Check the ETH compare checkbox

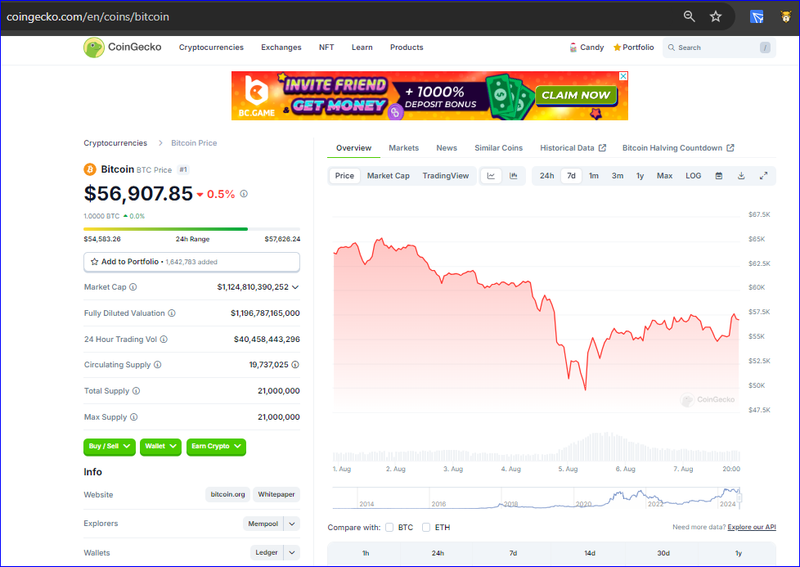tap(426, 527)
